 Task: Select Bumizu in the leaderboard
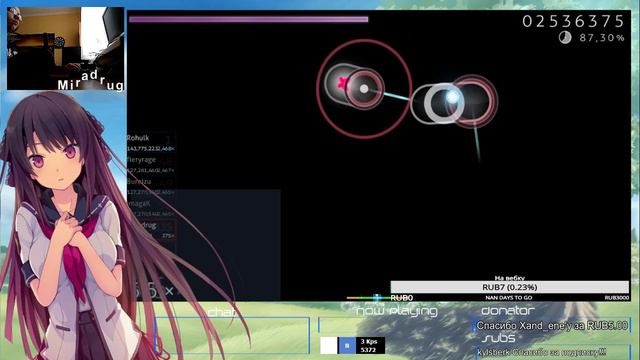(x=151, y=186)
